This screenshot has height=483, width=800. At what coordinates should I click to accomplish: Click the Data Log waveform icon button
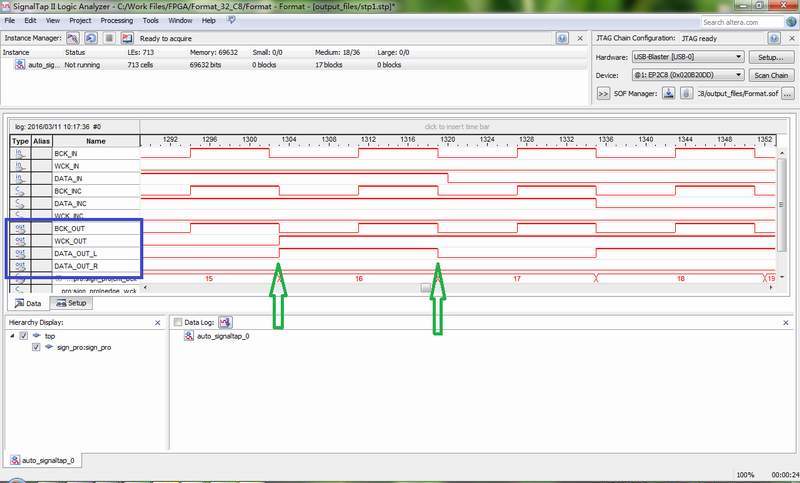click(x=225, y=322)
